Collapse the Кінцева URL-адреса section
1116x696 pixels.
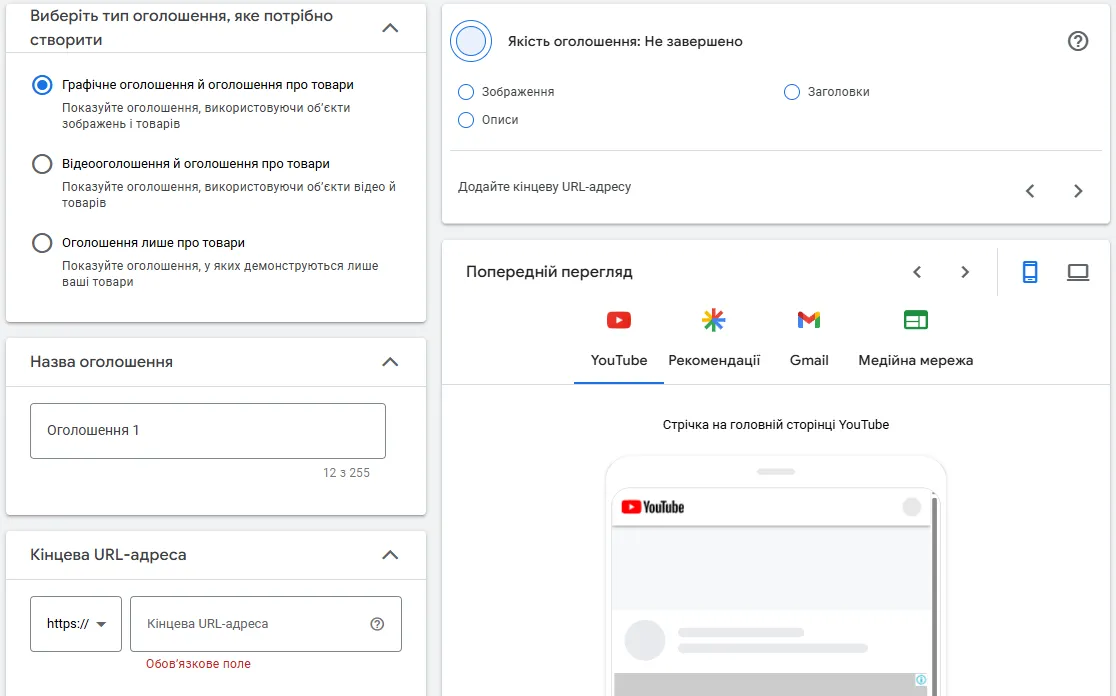[x=390, y=554]
